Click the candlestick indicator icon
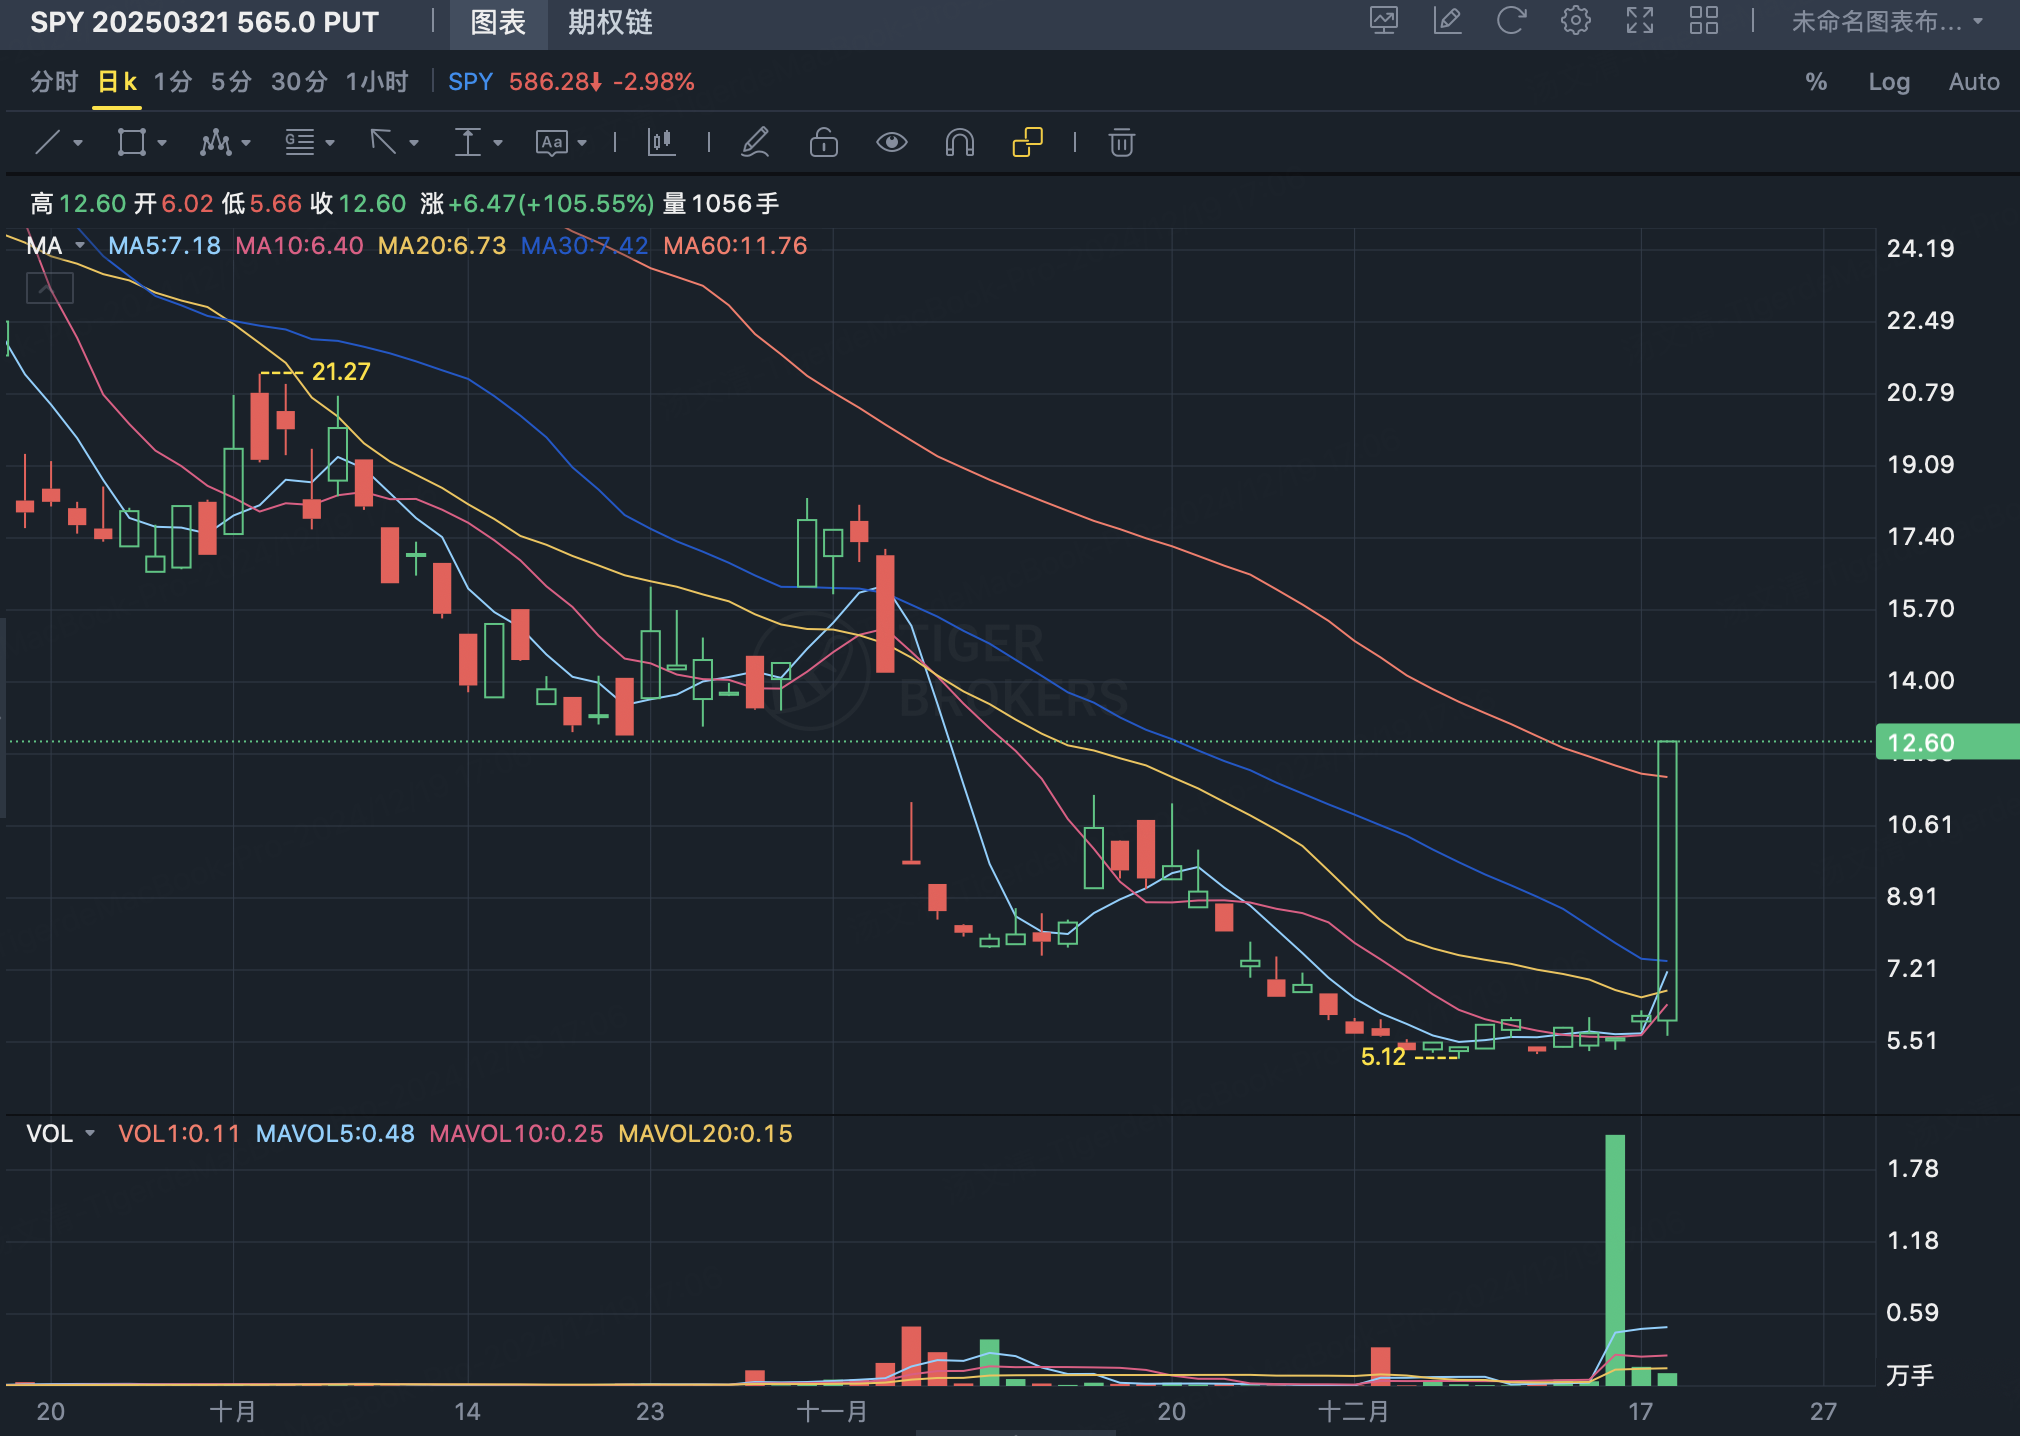The image size is (2020, 1436). (661, 143)
